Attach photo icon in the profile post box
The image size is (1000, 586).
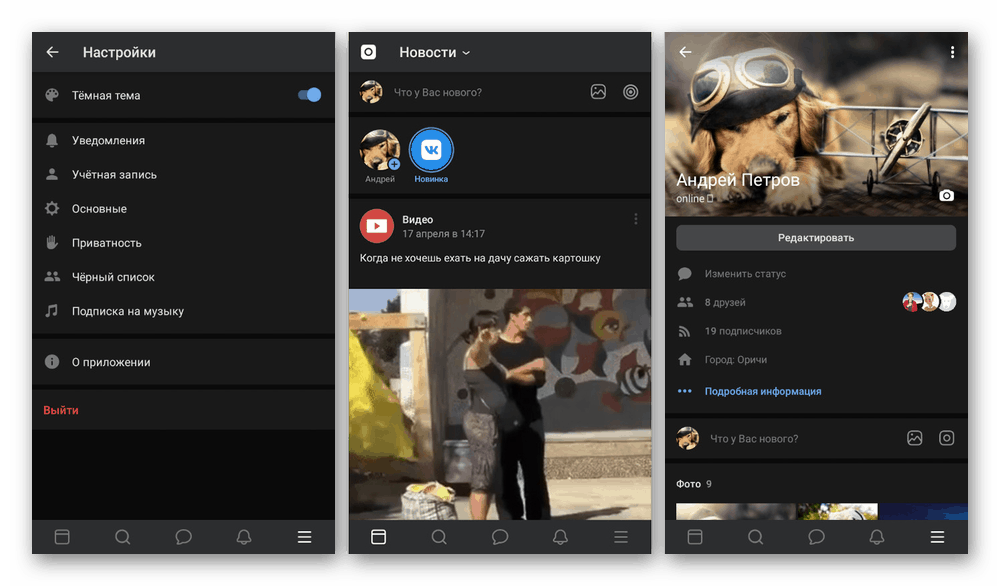click(915, 438)
